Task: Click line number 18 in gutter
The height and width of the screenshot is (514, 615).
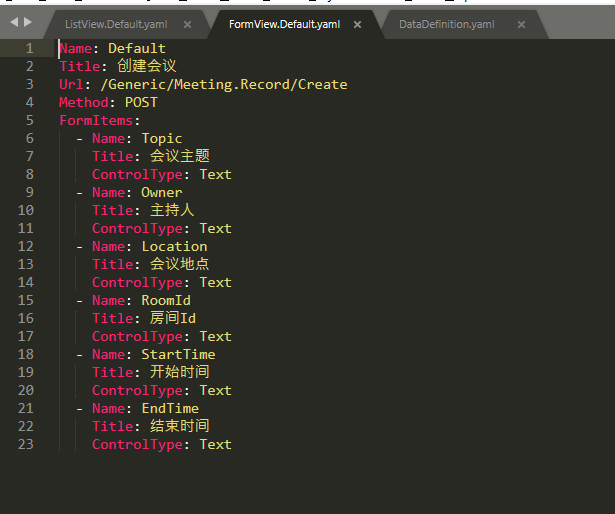Action: 26,354
